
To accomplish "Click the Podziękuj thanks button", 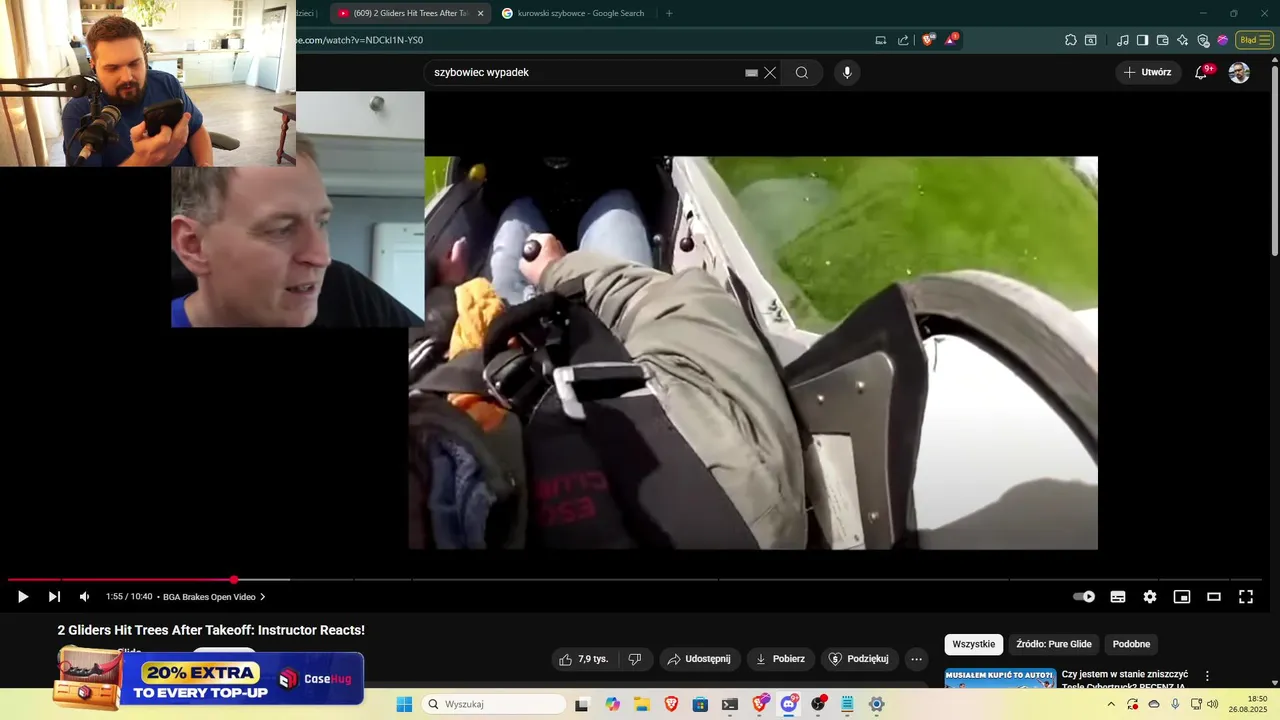I will tap(859, 659).
